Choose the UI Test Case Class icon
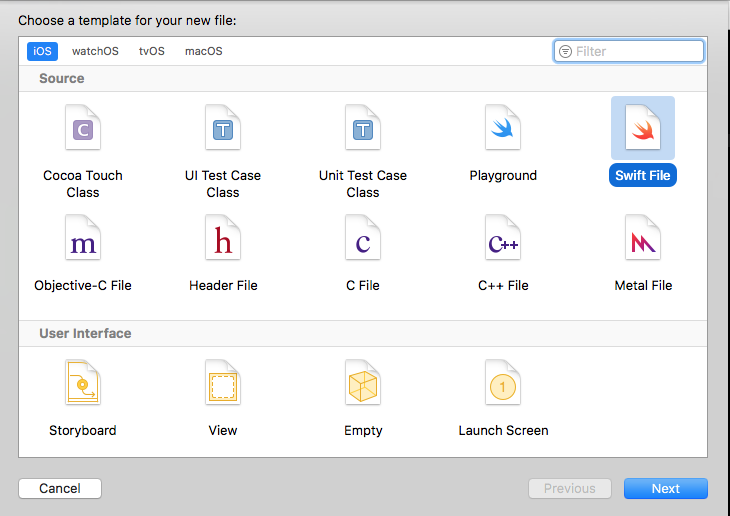 (223, 129)
